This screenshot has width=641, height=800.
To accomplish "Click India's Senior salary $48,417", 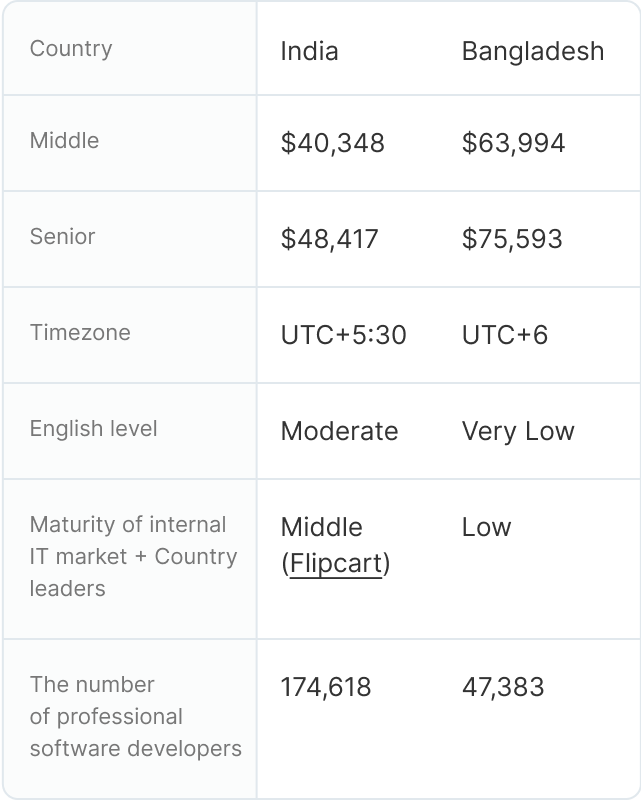I will (x=330, y=239).
